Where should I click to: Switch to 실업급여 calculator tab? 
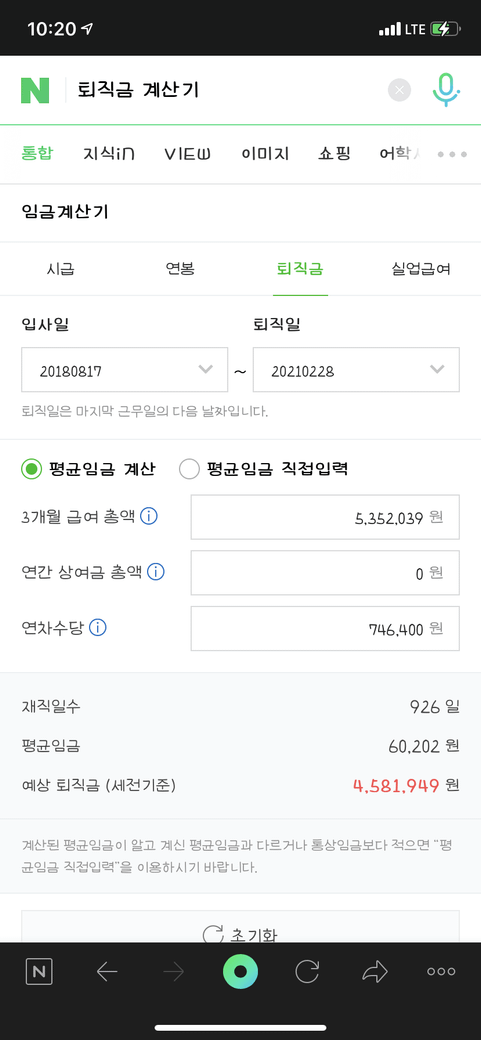point(421,269)
